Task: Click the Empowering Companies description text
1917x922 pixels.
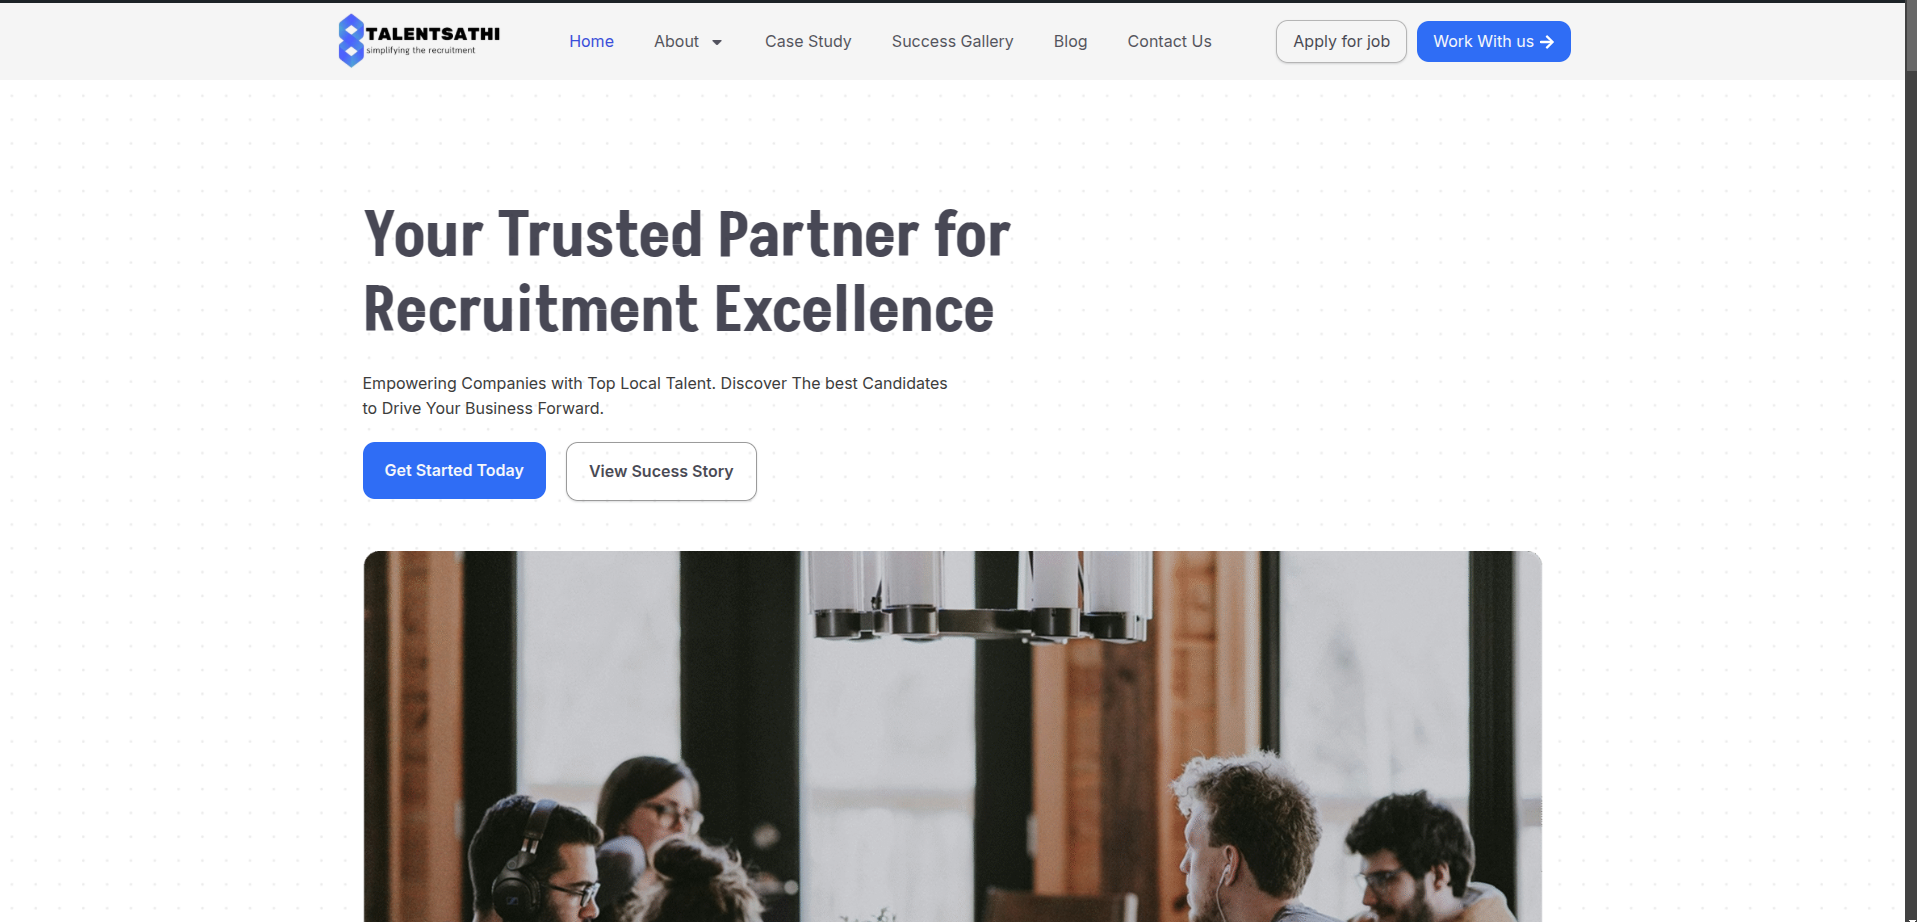Action: tap(654, 396)
